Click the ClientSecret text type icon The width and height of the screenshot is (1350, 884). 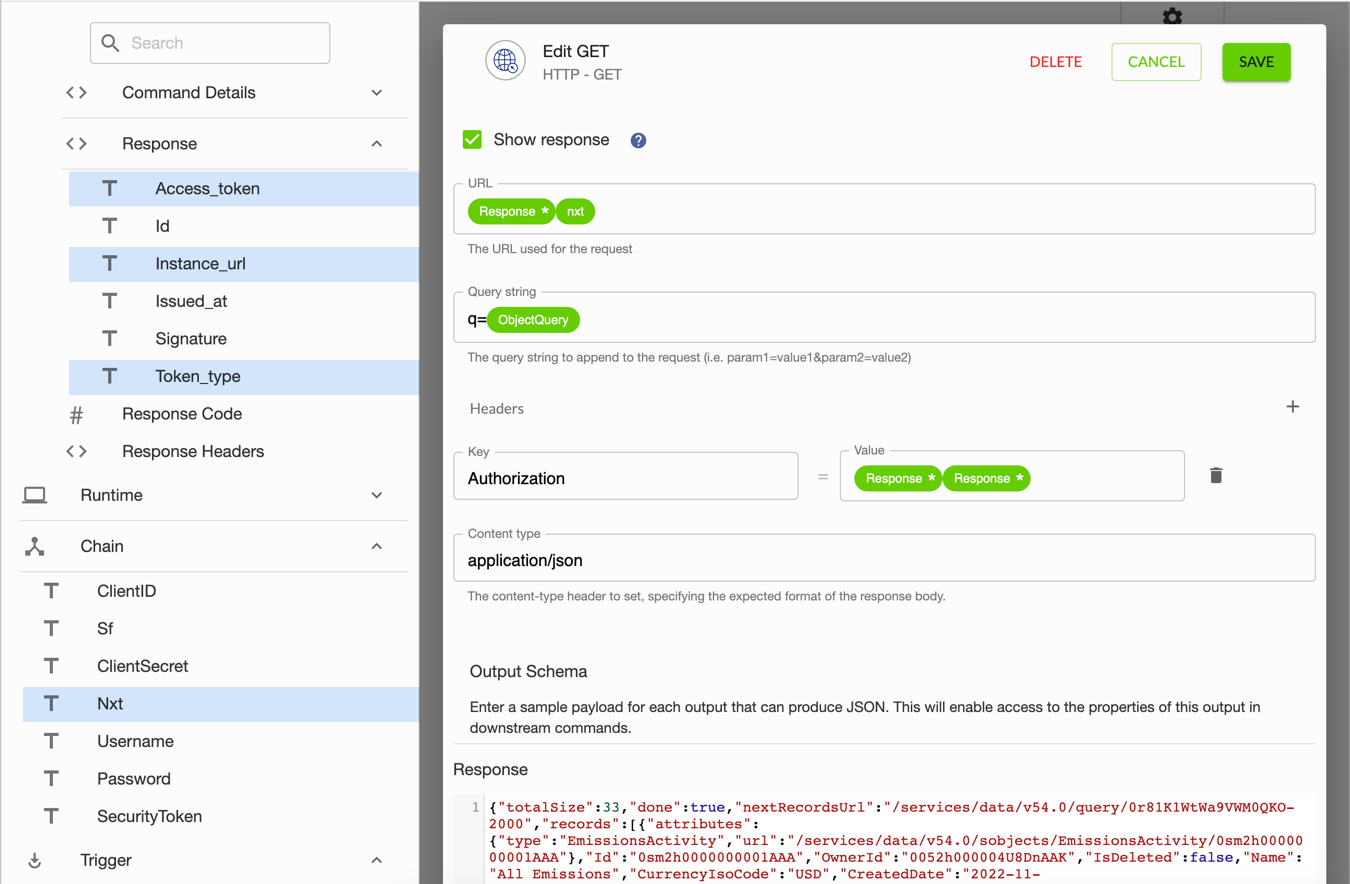pos(52,666)
